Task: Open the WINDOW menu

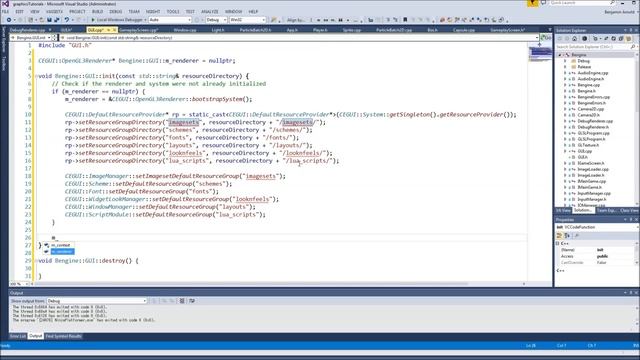Action: [233, 11]
